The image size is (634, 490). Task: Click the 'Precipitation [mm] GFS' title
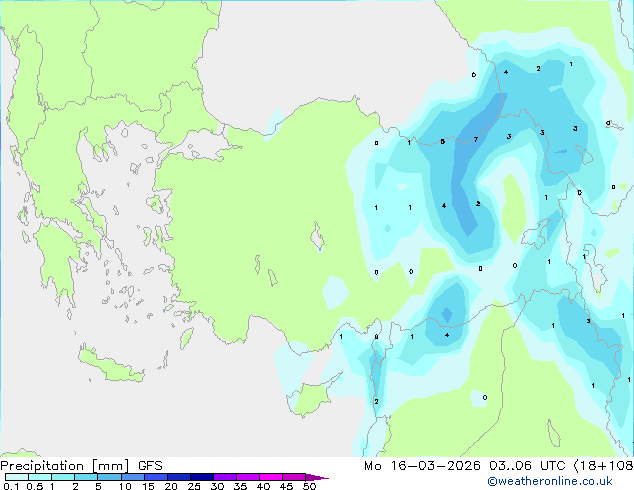click(81, 466)
